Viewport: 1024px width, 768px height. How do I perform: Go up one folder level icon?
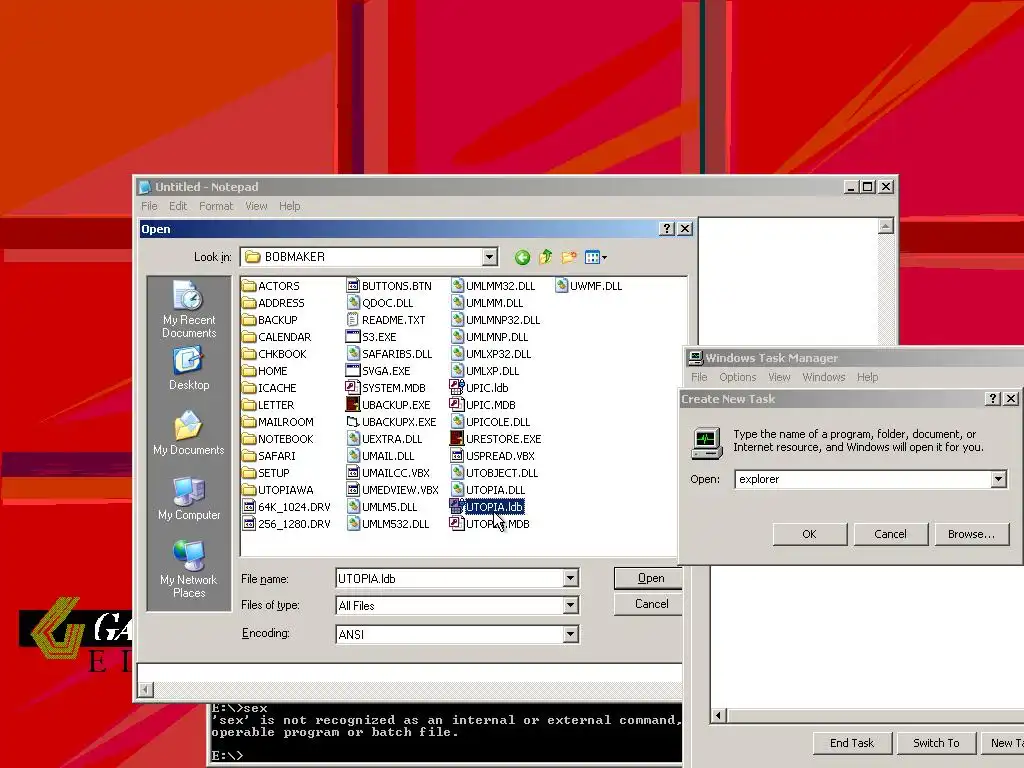545,257
